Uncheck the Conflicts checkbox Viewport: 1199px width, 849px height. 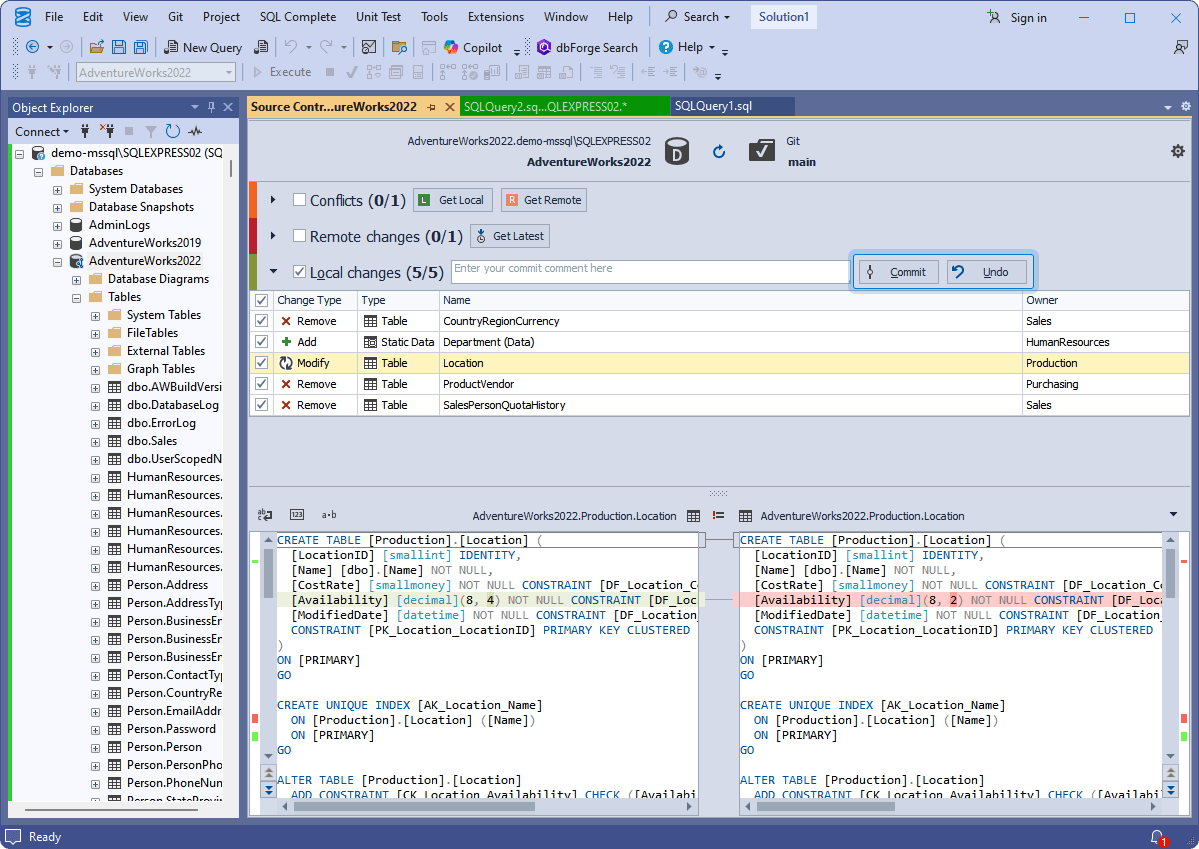[x=298, y=199]
